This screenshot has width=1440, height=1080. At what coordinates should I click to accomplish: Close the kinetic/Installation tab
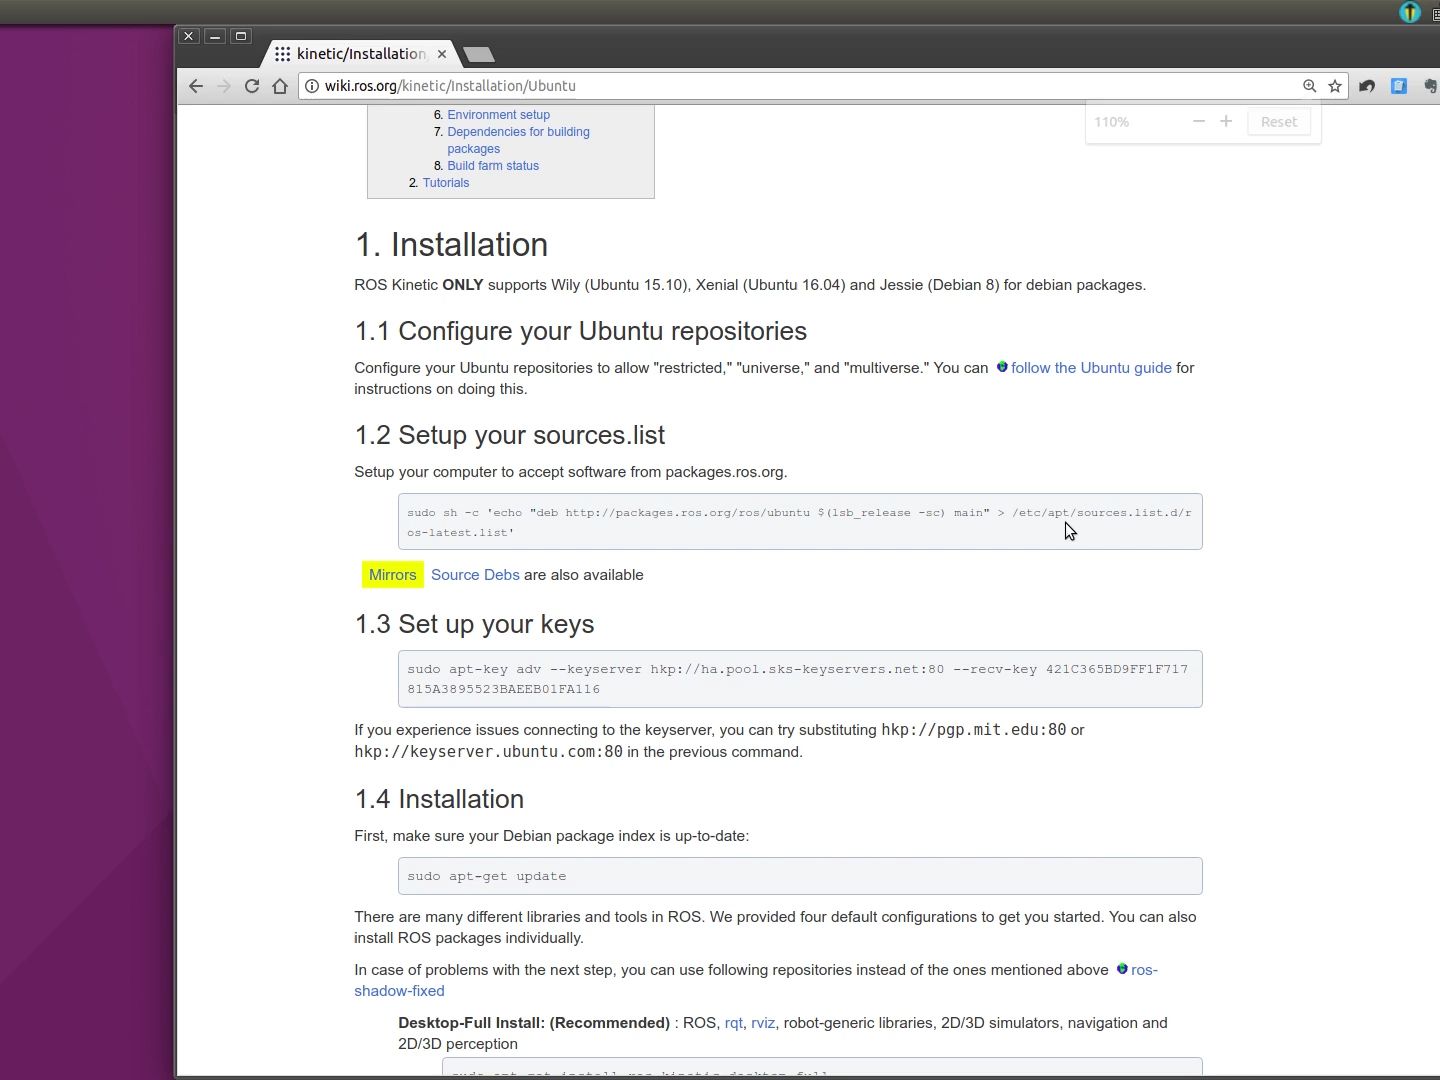coord(442,54)
